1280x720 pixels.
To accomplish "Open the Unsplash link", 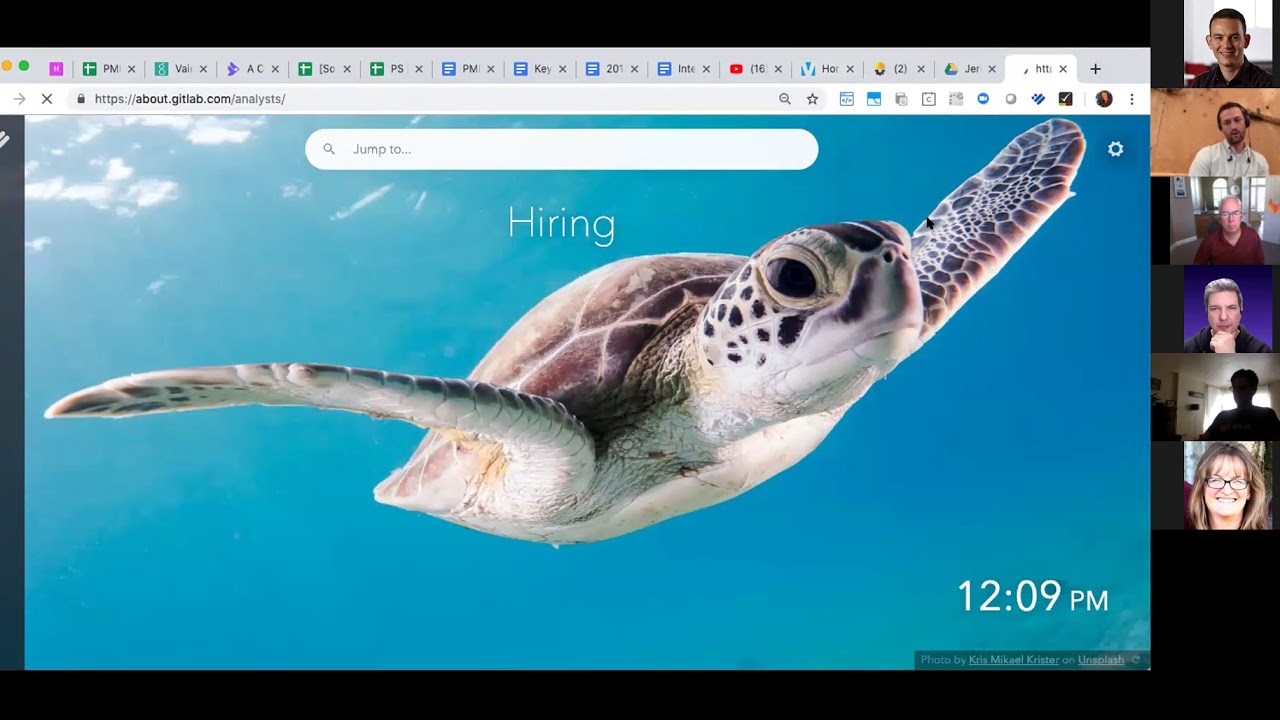I will point(1101,660).
